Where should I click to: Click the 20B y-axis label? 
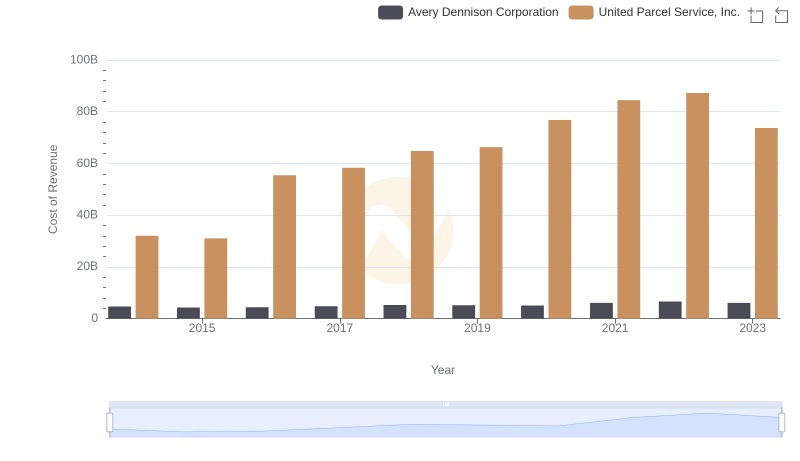point(87,266)
